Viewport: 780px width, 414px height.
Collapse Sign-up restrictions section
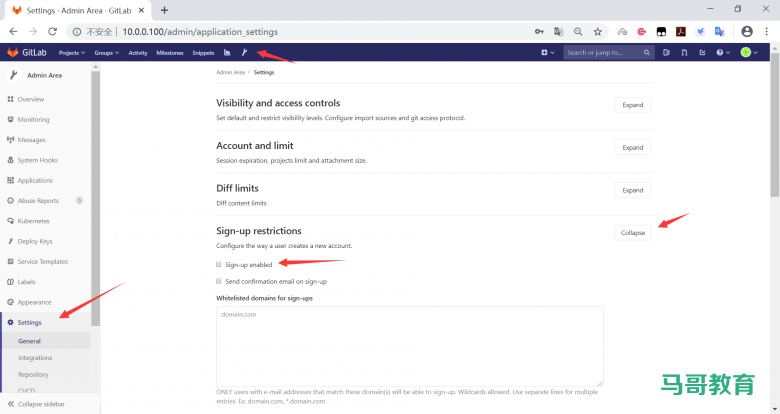[x=632, y=233]
